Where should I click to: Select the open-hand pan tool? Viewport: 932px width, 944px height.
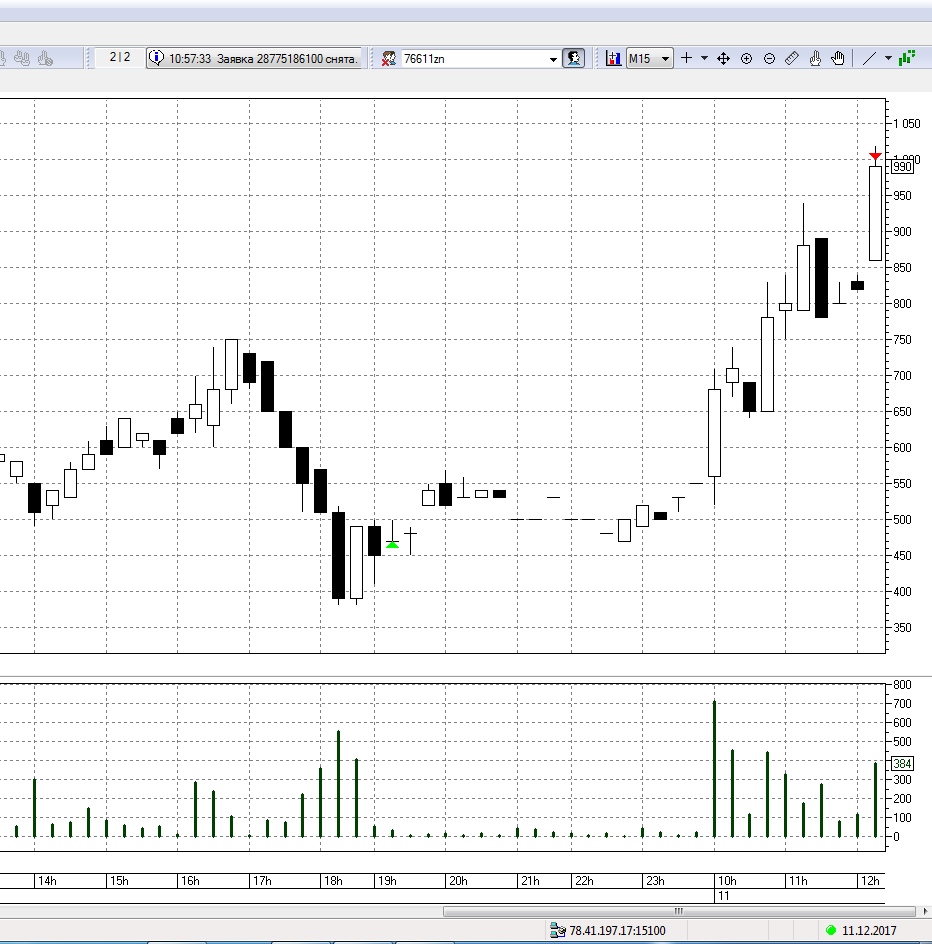[837, 58]
